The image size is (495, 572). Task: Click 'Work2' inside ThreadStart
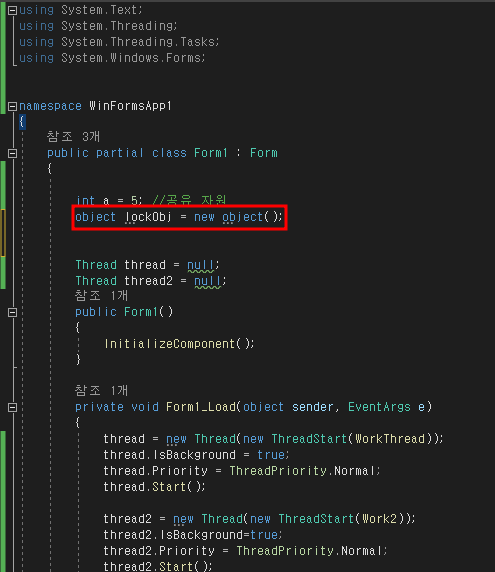coord(379,519)
